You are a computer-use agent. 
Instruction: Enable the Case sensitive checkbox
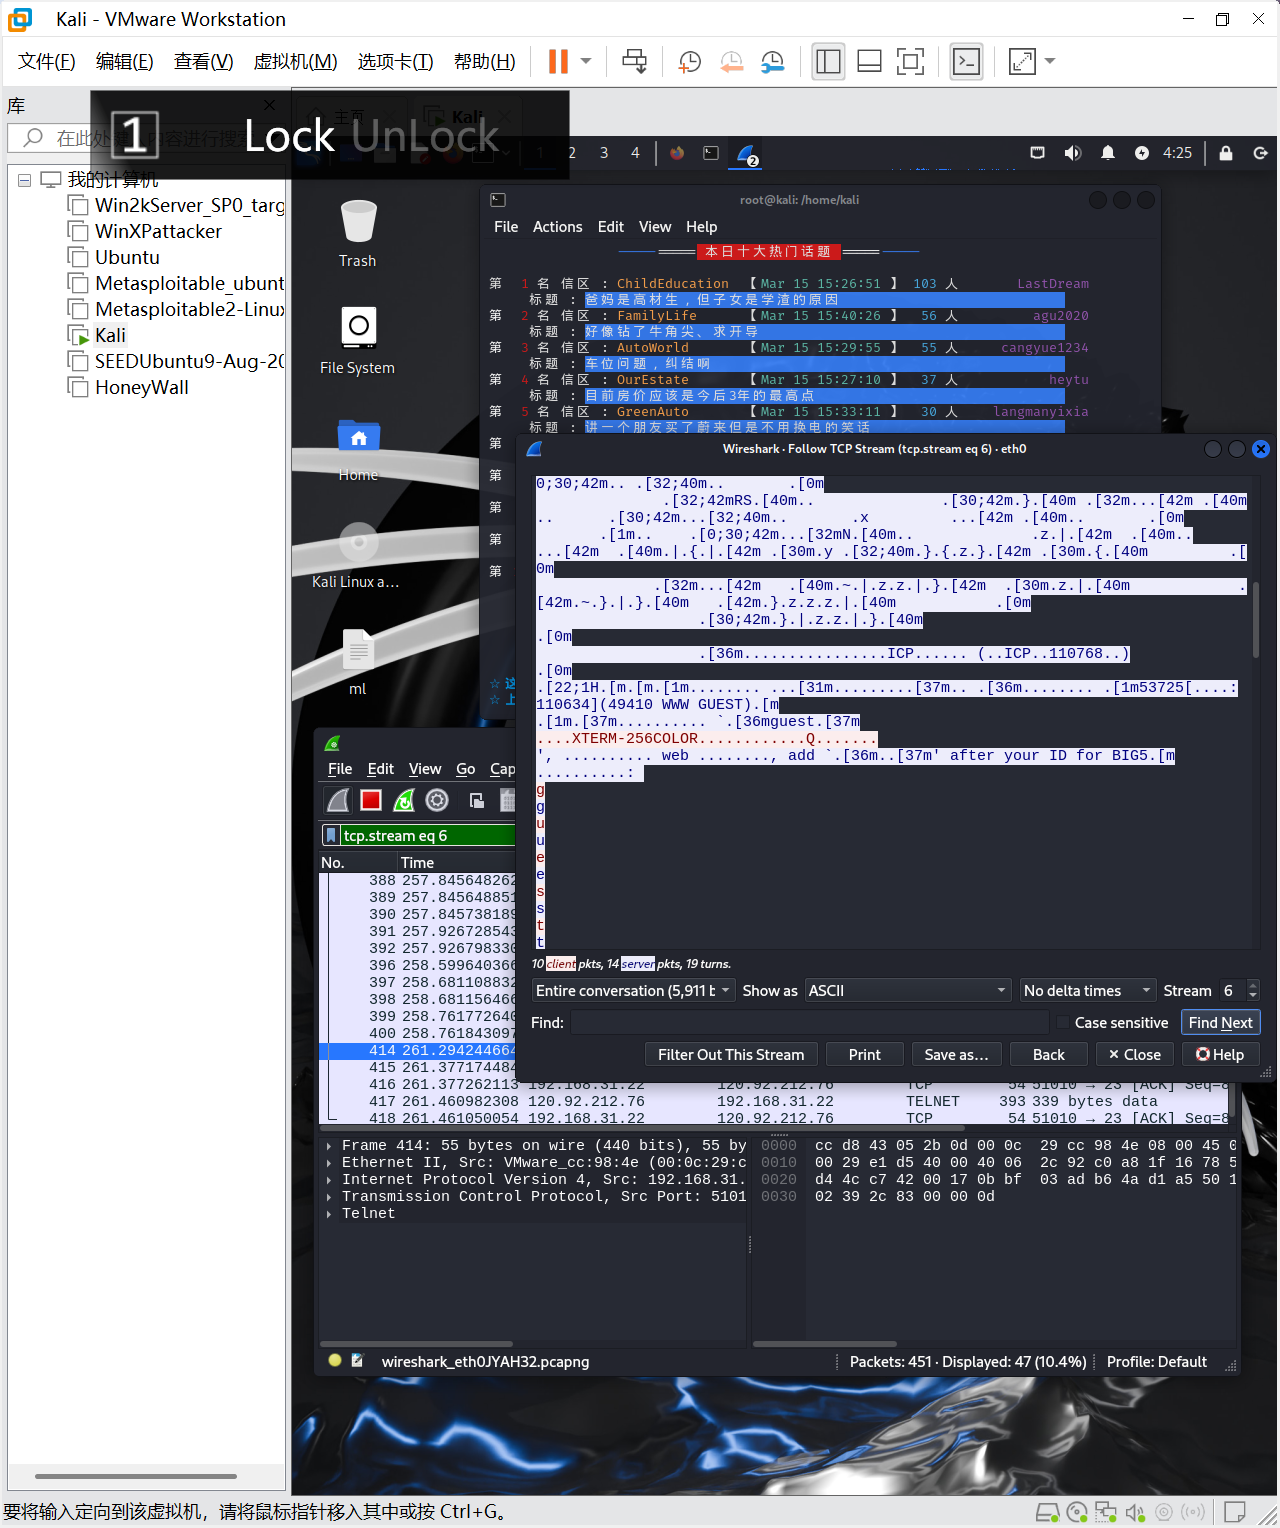1063,1023
